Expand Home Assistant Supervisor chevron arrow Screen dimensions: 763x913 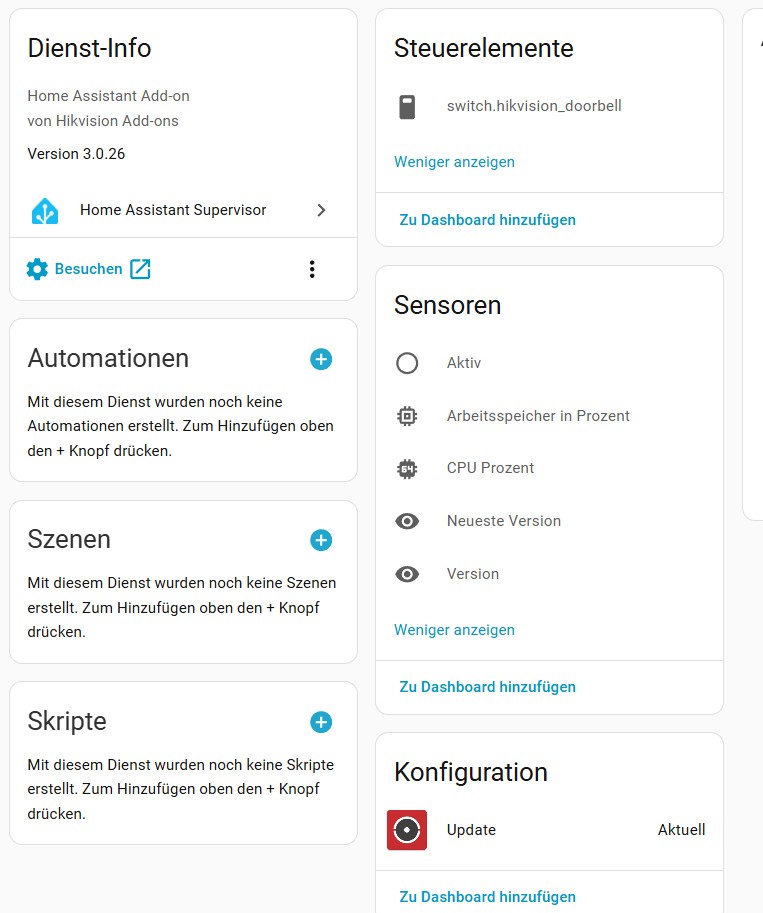pyautogui.click(x=321, y=211)
